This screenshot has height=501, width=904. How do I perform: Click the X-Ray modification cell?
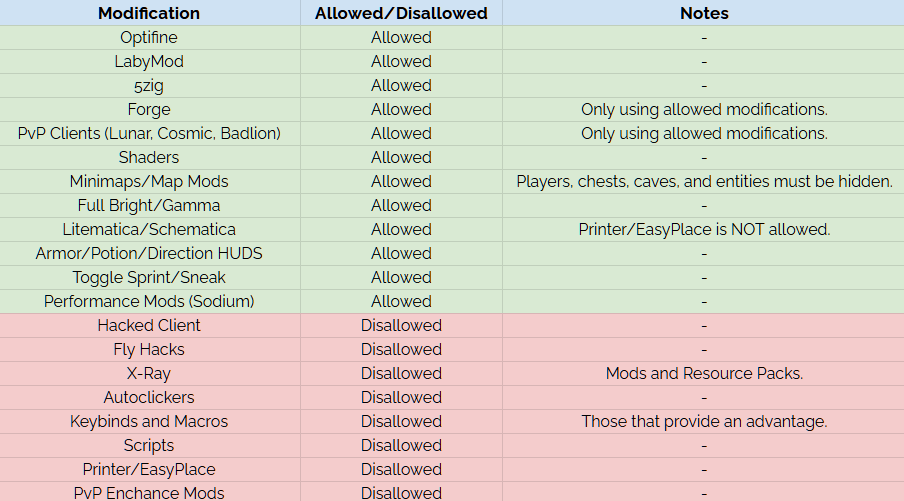(149, 373)
